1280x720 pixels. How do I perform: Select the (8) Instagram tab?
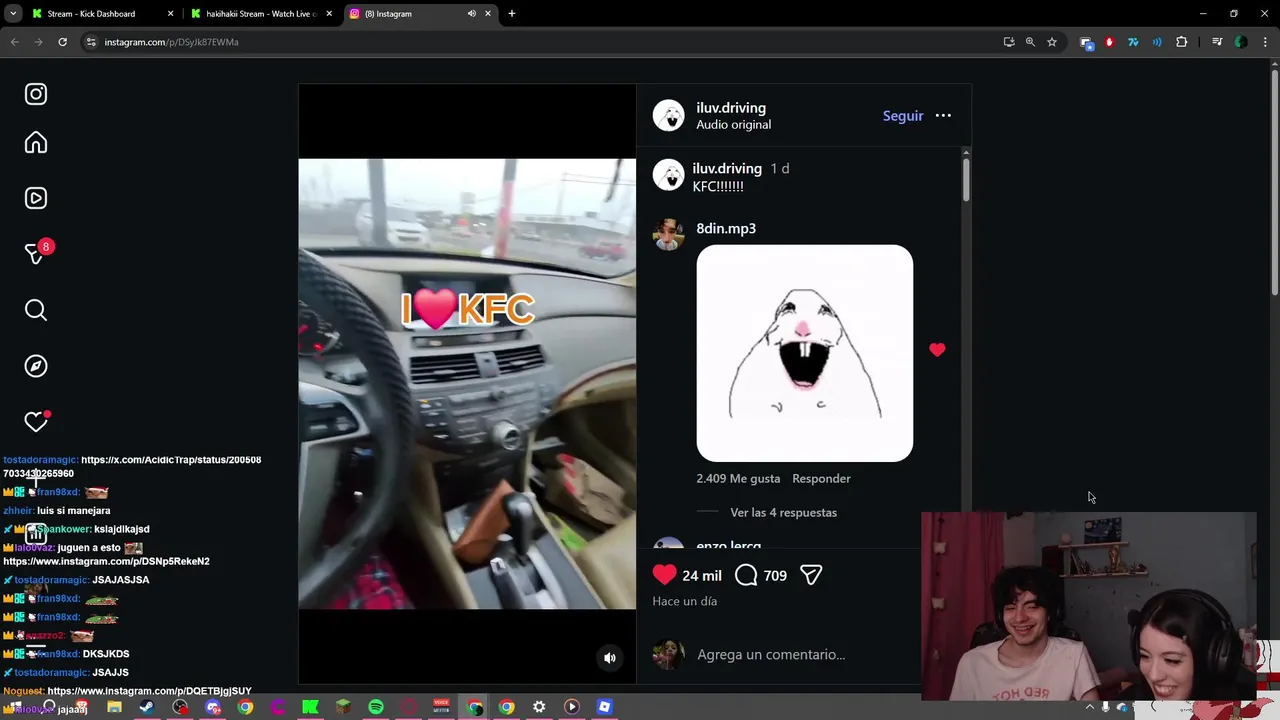tap(420, 14)
